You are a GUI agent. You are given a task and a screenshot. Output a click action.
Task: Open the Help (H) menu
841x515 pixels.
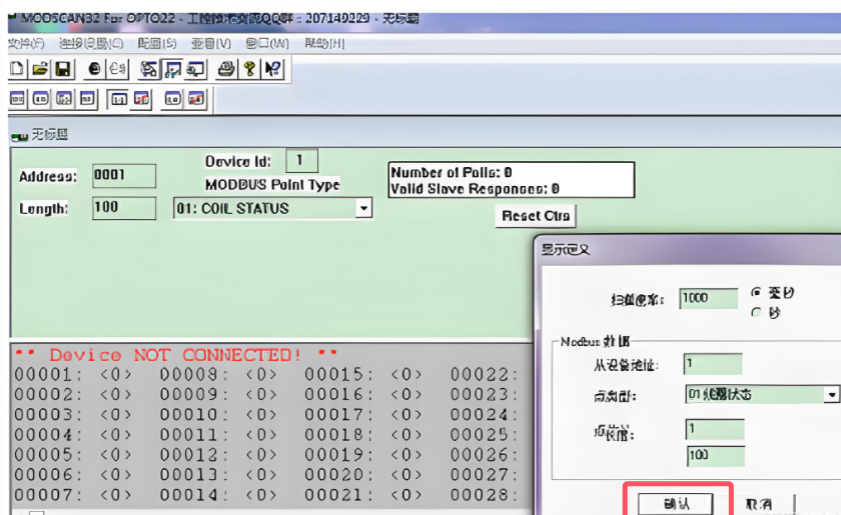[324, 44]
